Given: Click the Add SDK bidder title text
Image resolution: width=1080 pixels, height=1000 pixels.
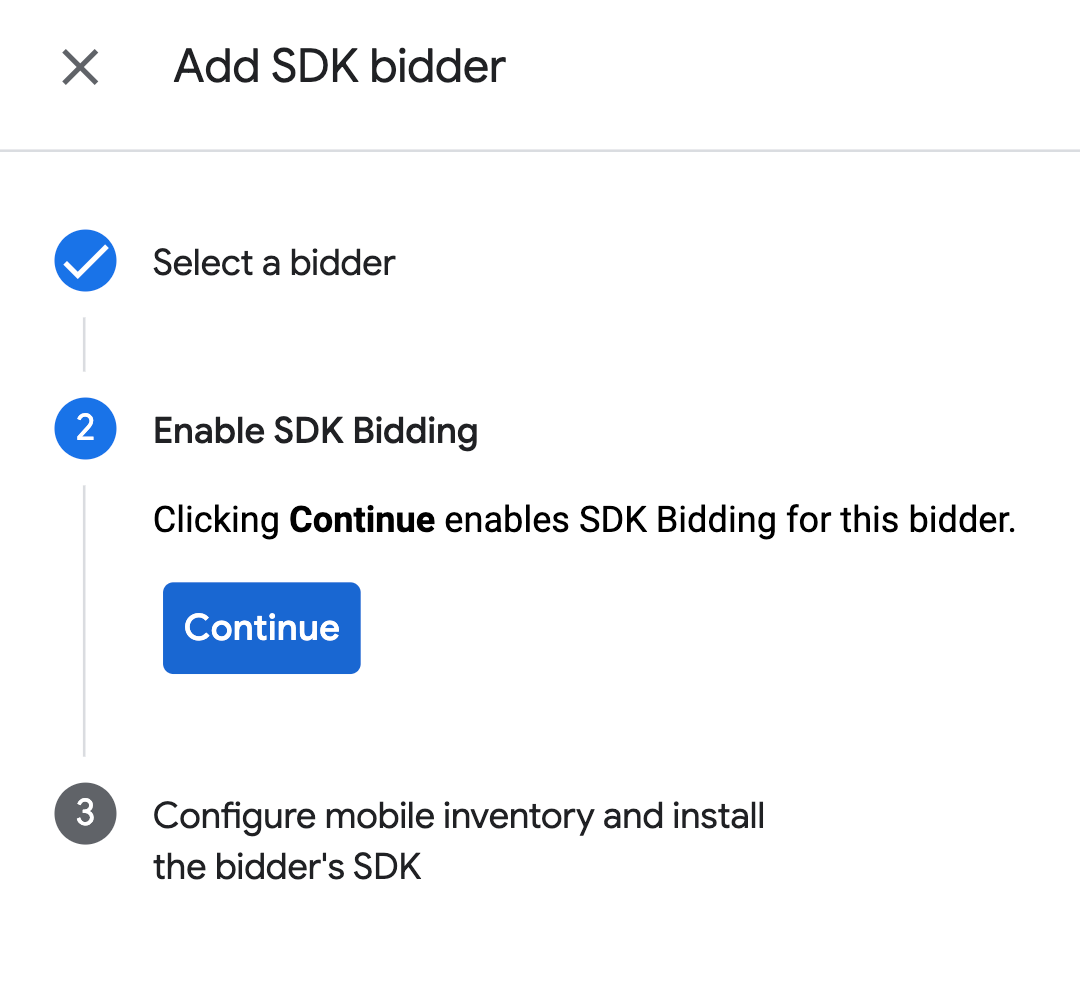Looking at the screenshot, I should 339,67.
